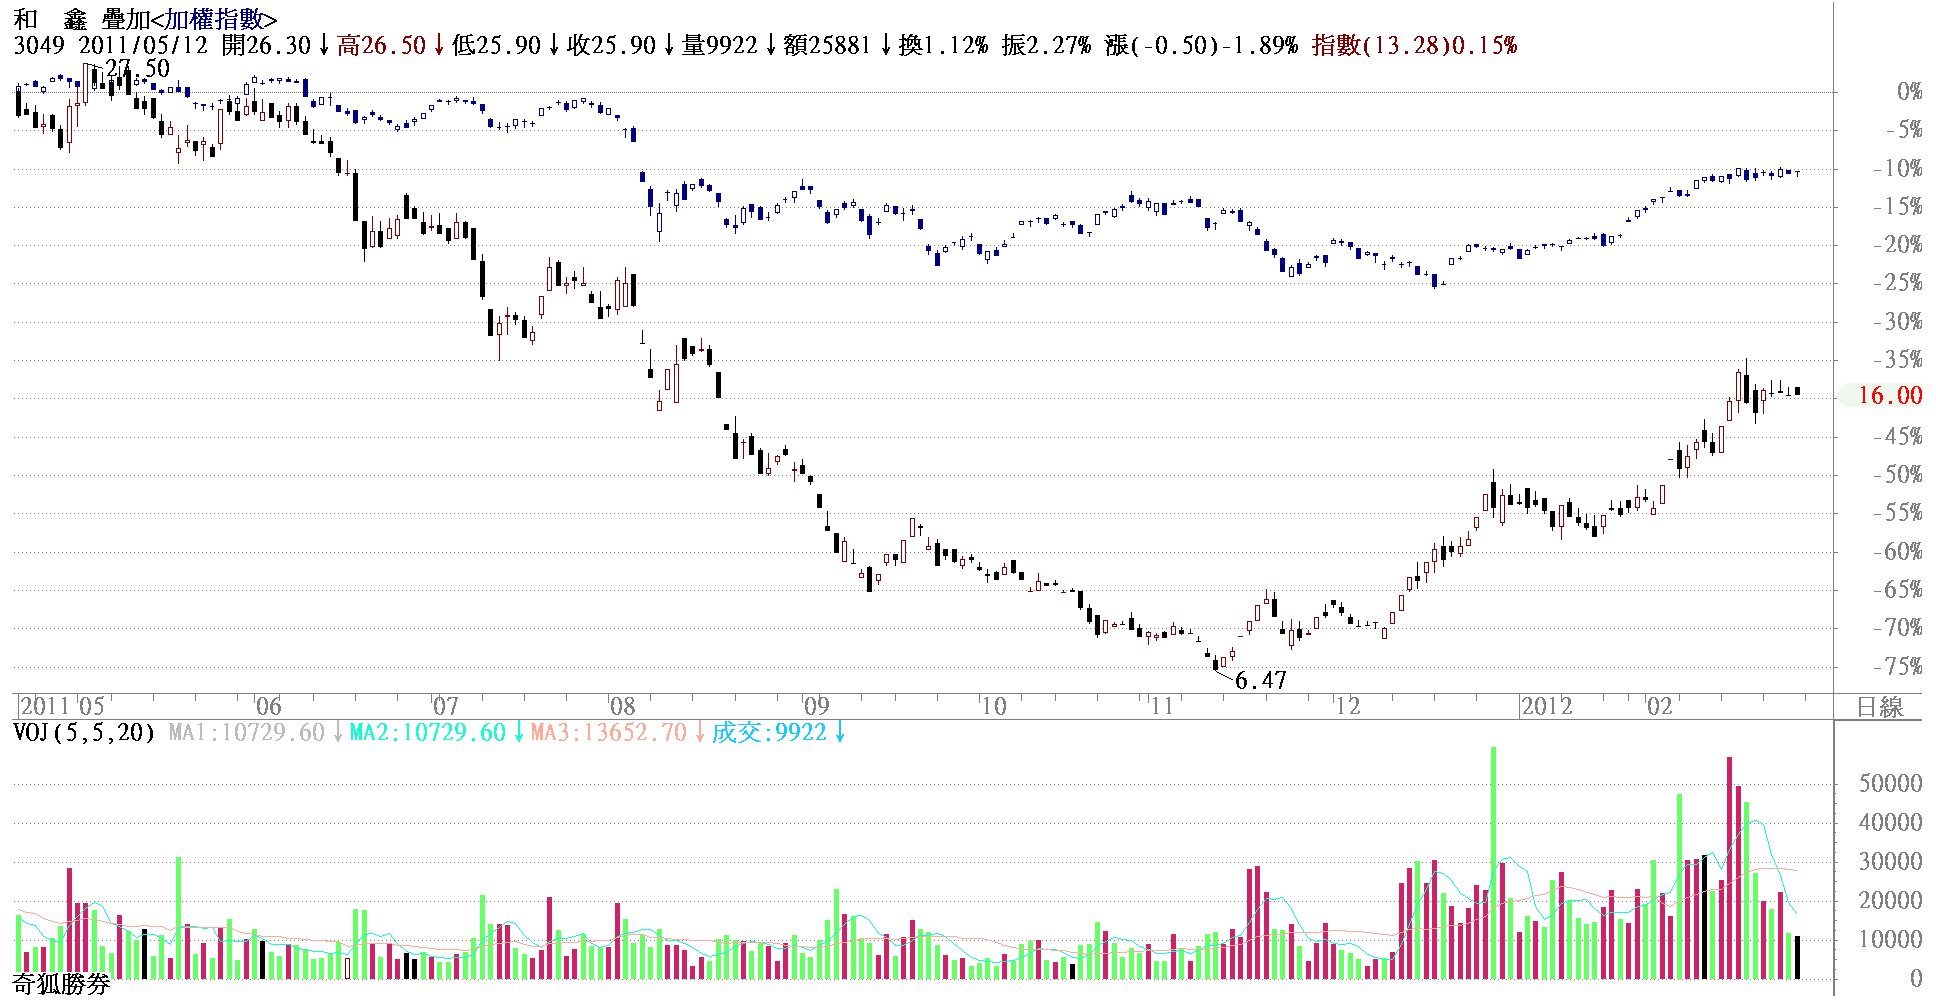Click the 11 month marker on the time axis

tap(1161, 706)
